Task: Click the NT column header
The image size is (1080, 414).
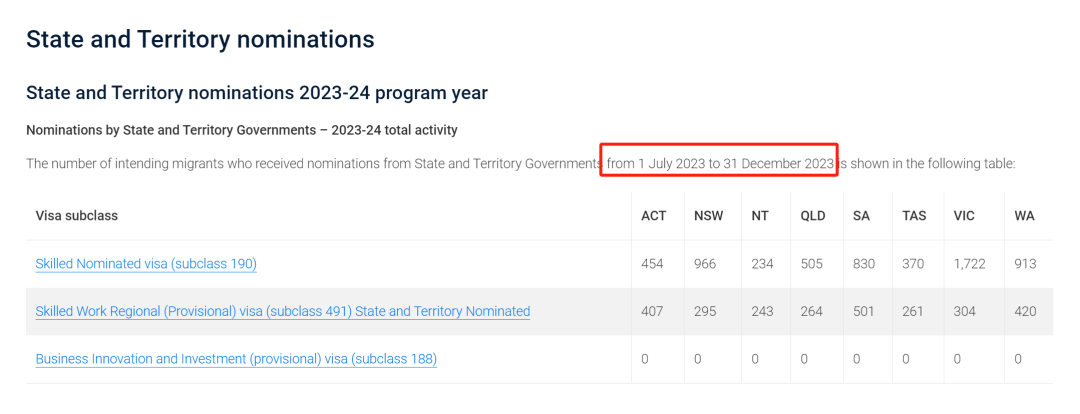Action: point(760,216)
